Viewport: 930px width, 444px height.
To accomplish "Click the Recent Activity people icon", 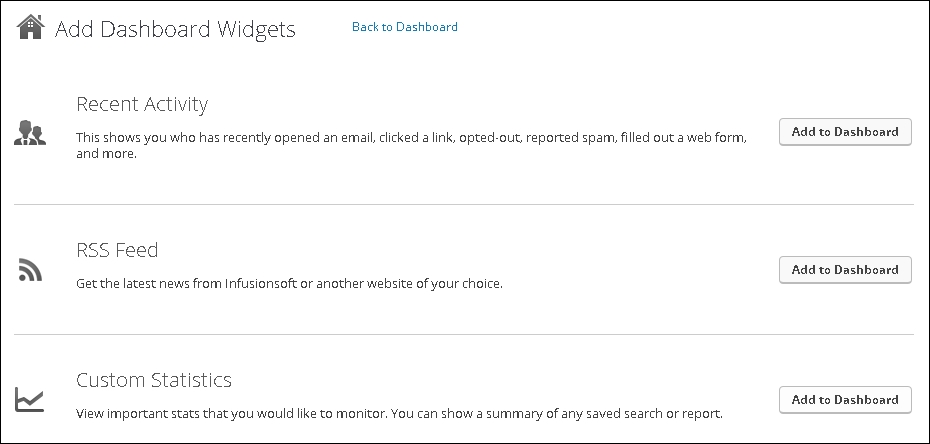I will (x=30, y=133).
